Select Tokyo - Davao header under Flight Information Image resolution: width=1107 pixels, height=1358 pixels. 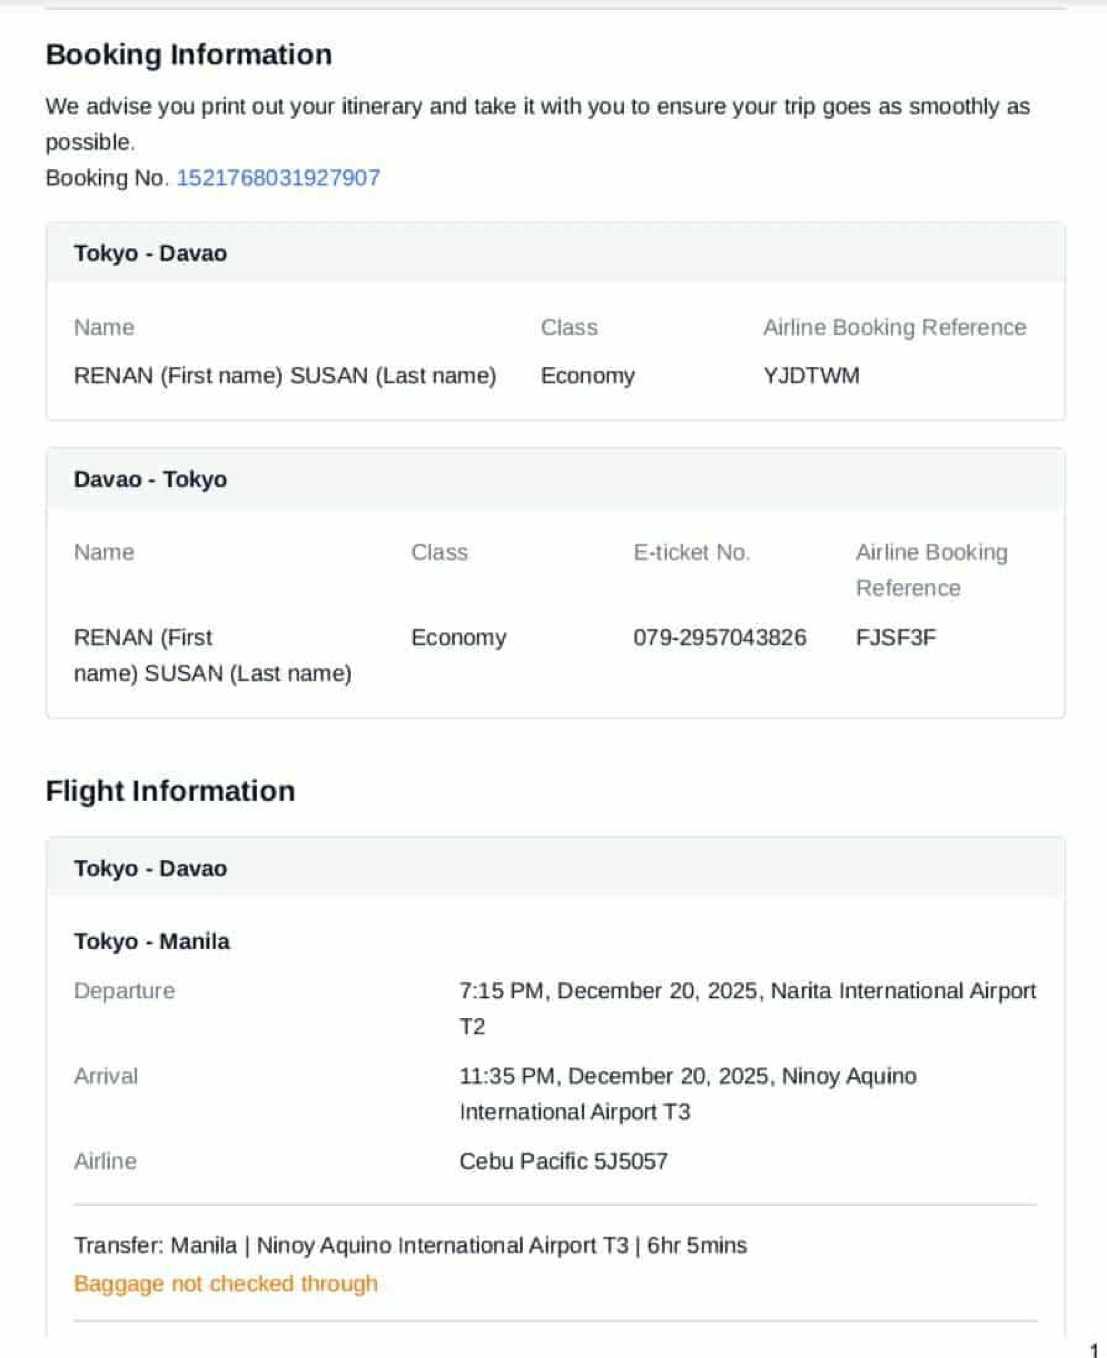150,868
